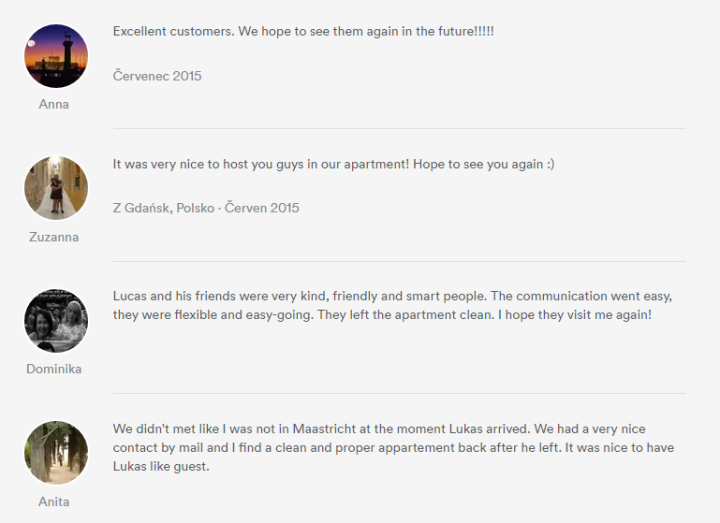Click Dominika's black-and-white avatar
The image size is (720, 523).
tap(56, 321)
